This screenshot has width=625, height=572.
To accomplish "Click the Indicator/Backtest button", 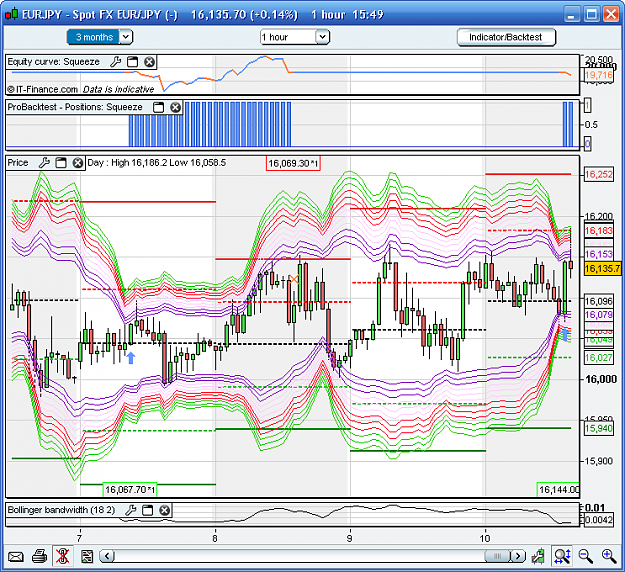I will 506,37.
